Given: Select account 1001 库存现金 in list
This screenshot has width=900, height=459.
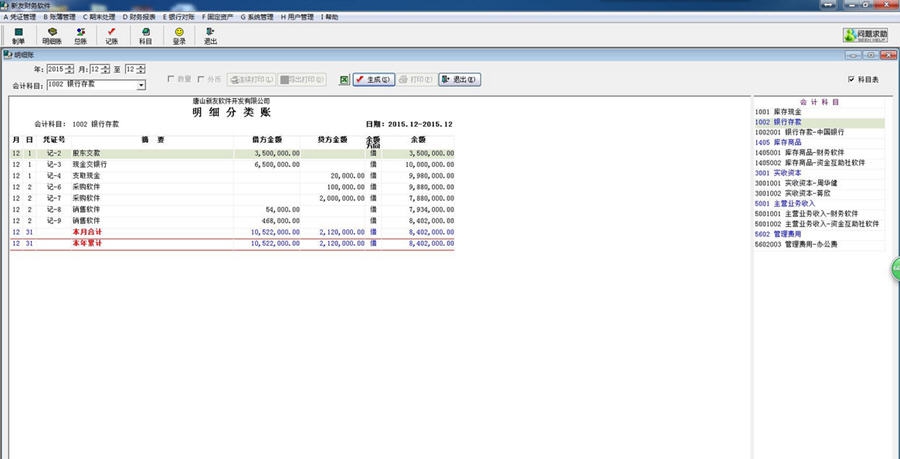Looking at the screenshot, I should click(819, 112).
